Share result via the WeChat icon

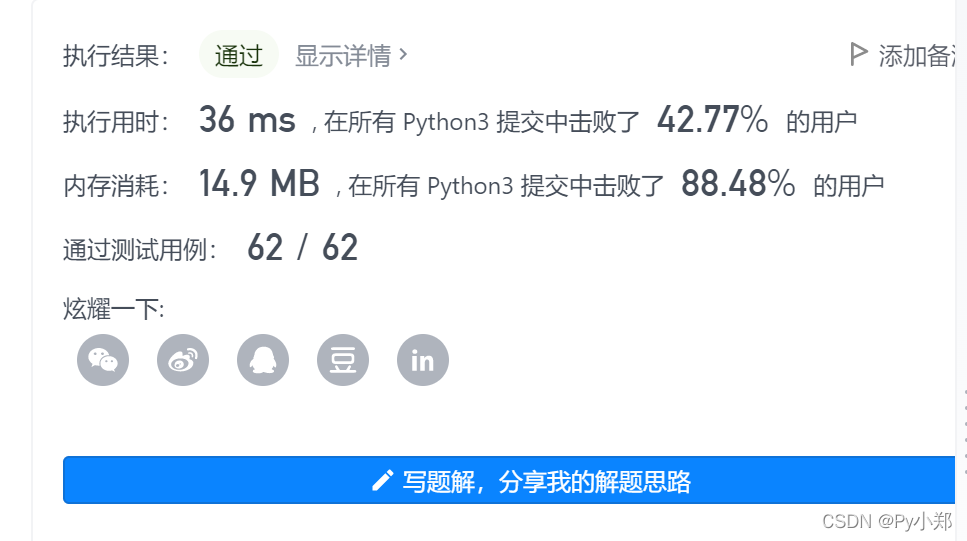(x=103, y=360)
